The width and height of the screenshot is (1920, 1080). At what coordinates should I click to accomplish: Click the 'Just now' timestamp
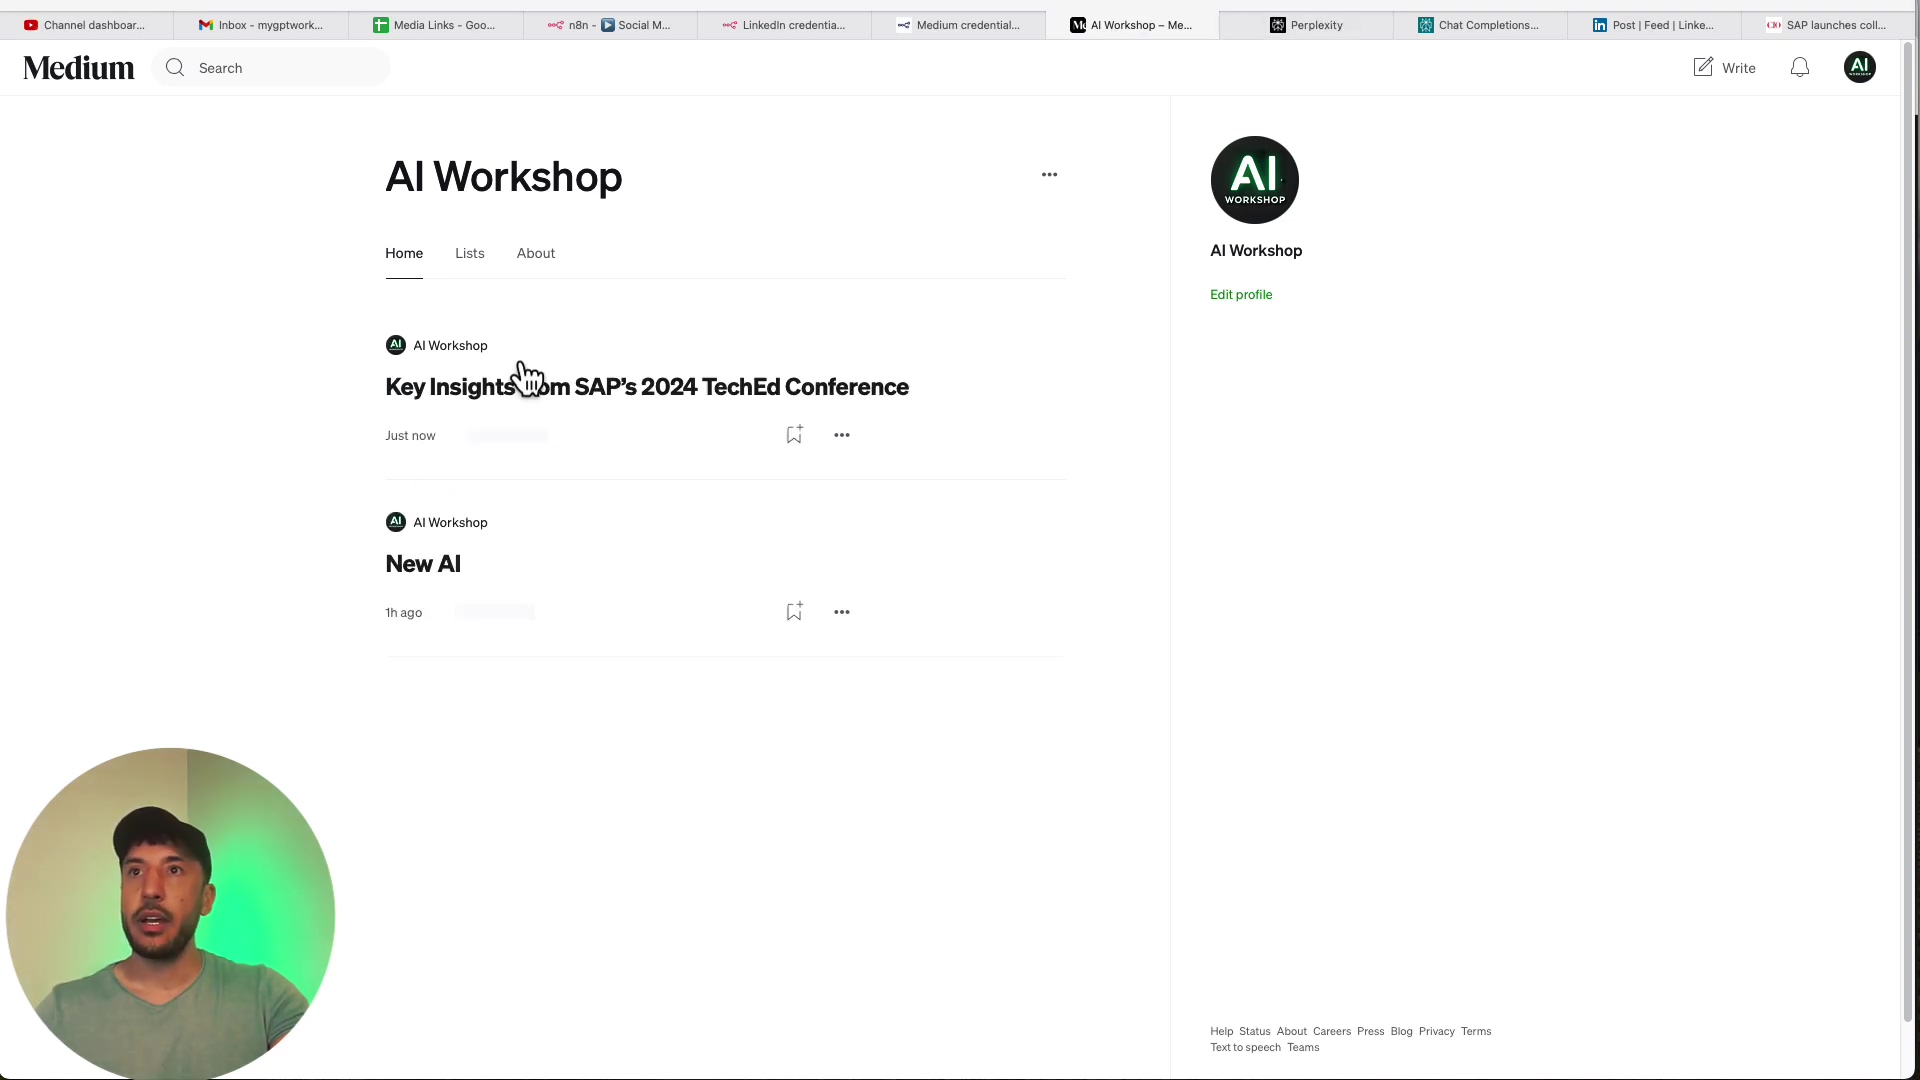(x=410, y=436)
